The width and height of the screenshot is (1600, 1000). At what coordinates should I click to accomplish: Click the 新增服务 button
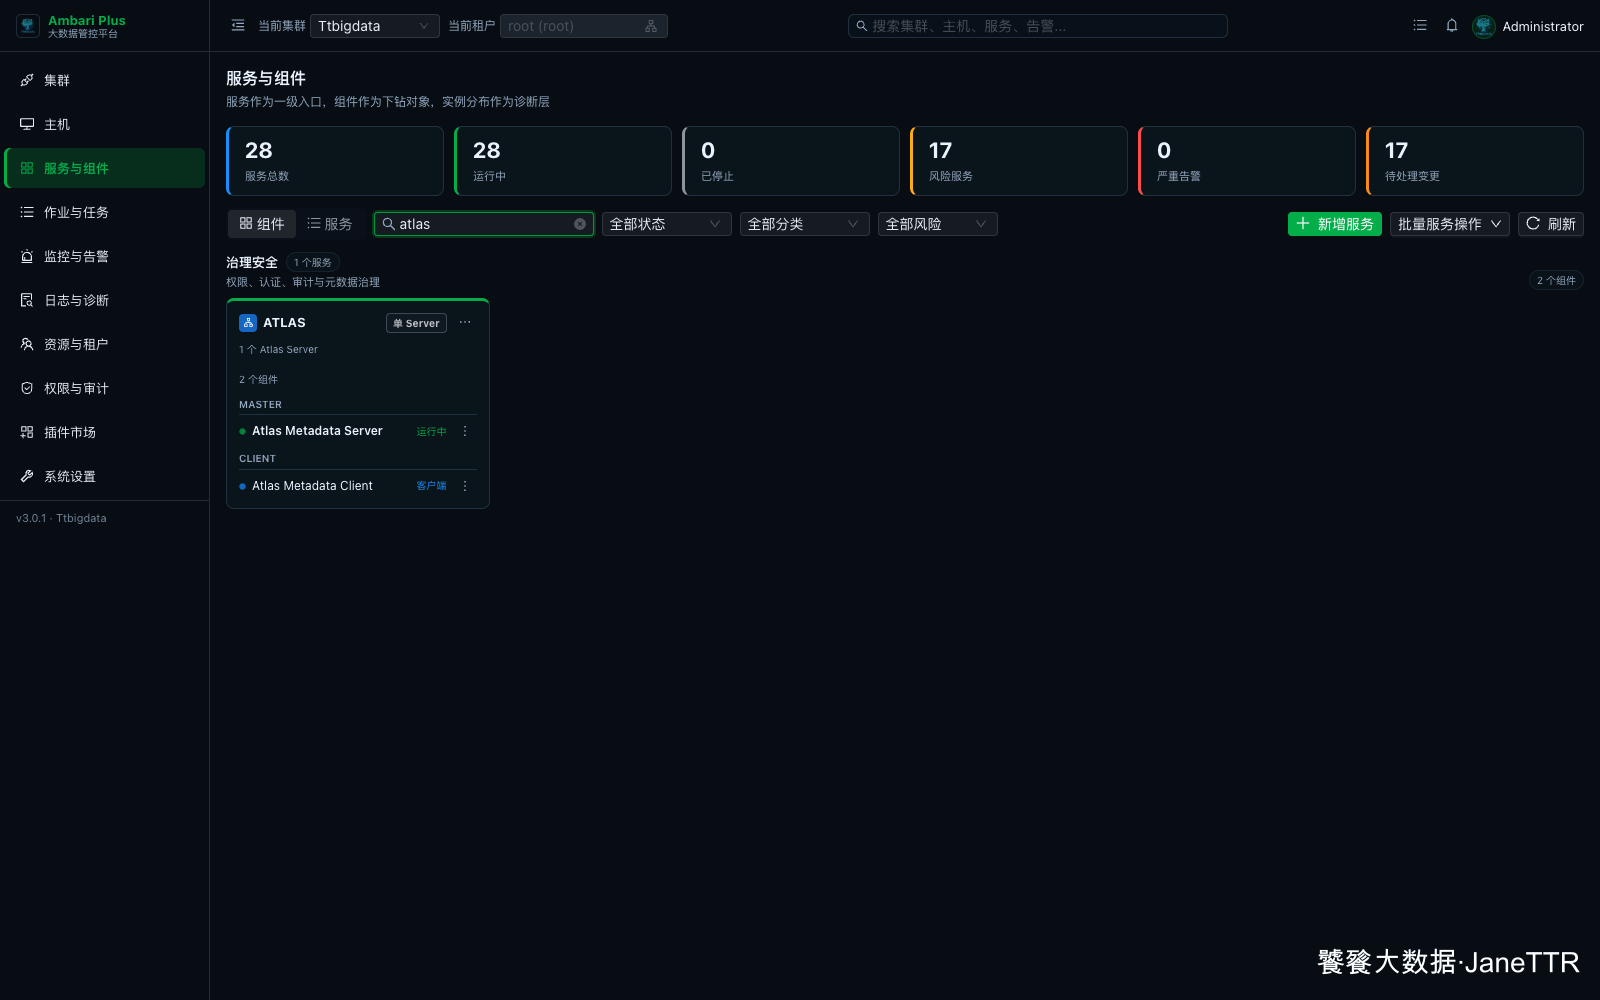1335,224
